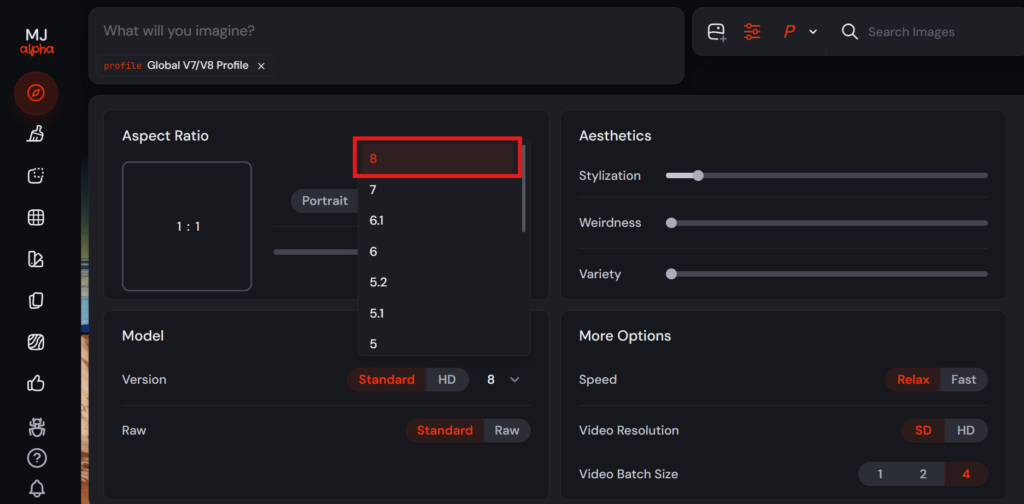Click the paintbrush Create icon in sidebar
The image size is (1024, 504).
pyautogui.click(x=36, y=134)
